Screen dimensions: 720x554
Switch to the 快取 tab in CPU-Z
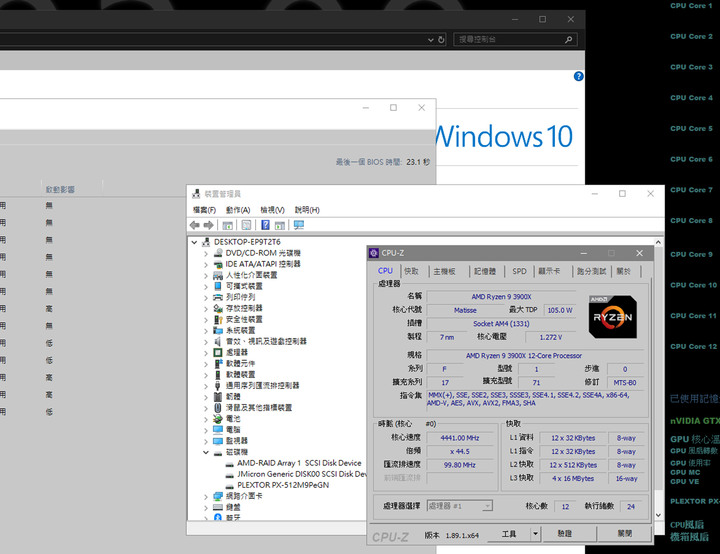pos(411,271)
